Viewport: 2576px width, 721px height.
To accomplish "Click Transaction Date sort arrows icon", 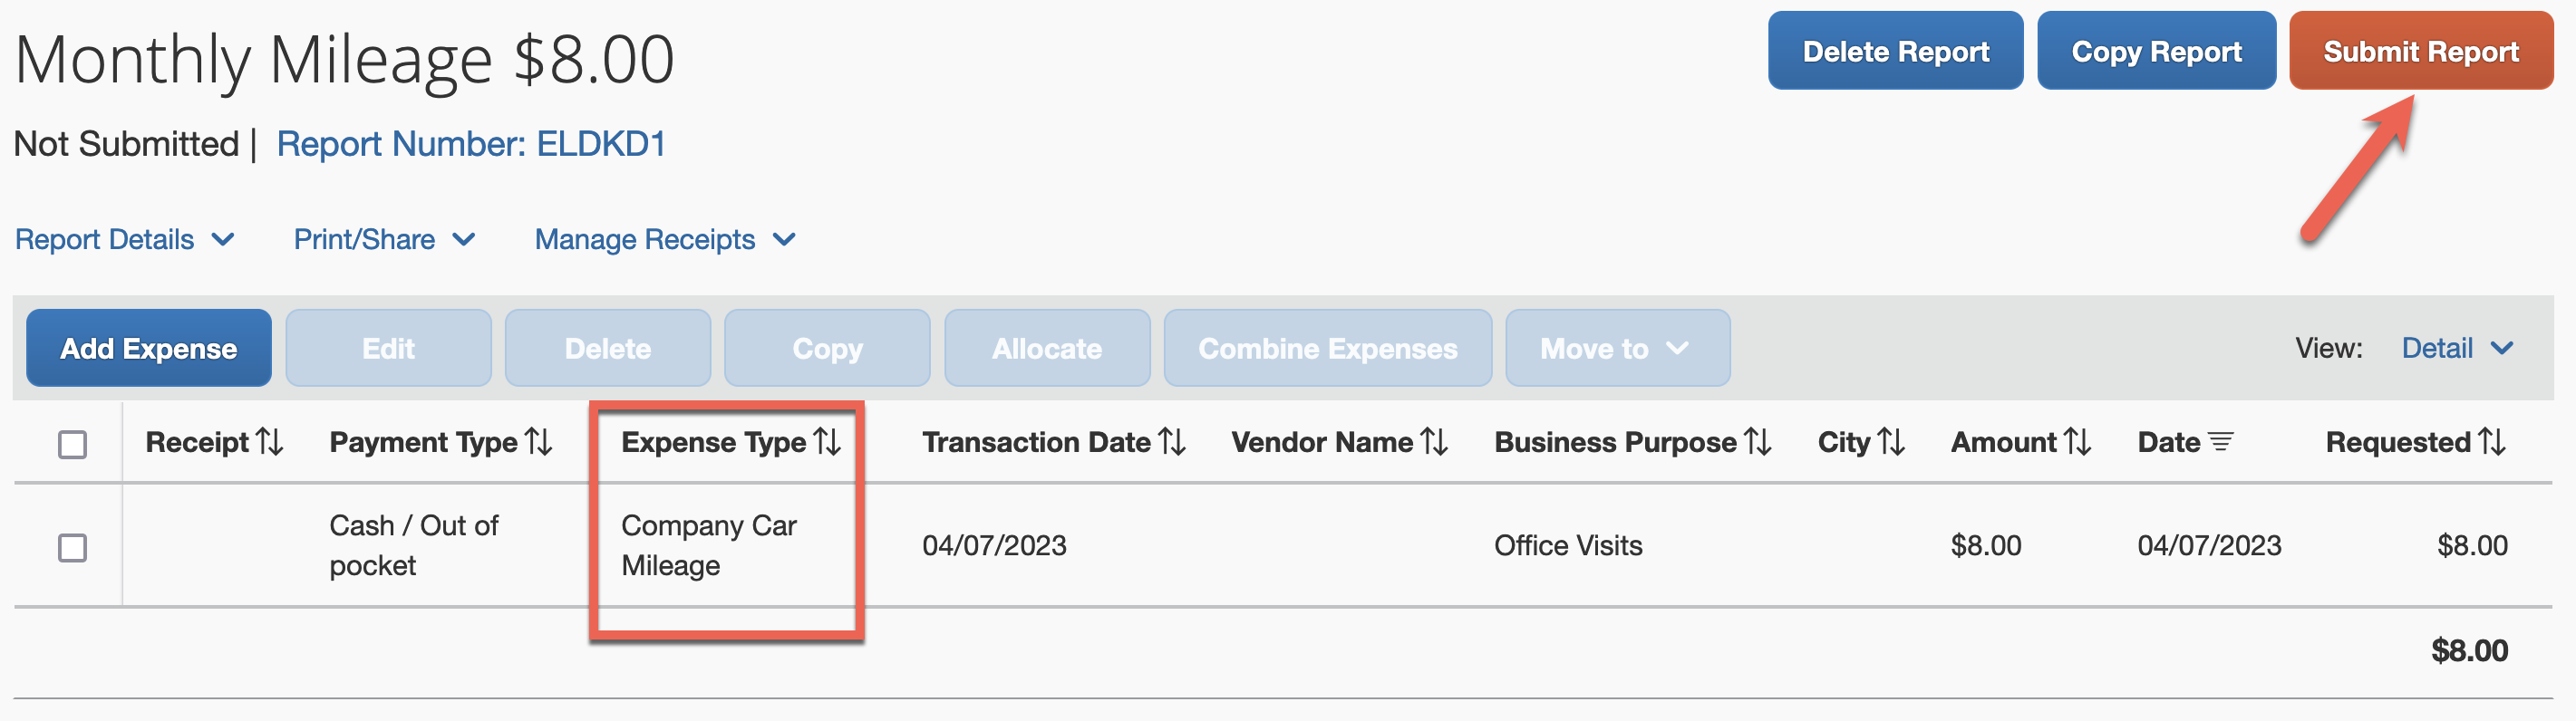I will pyautogui.click(x=1172, y=442).
